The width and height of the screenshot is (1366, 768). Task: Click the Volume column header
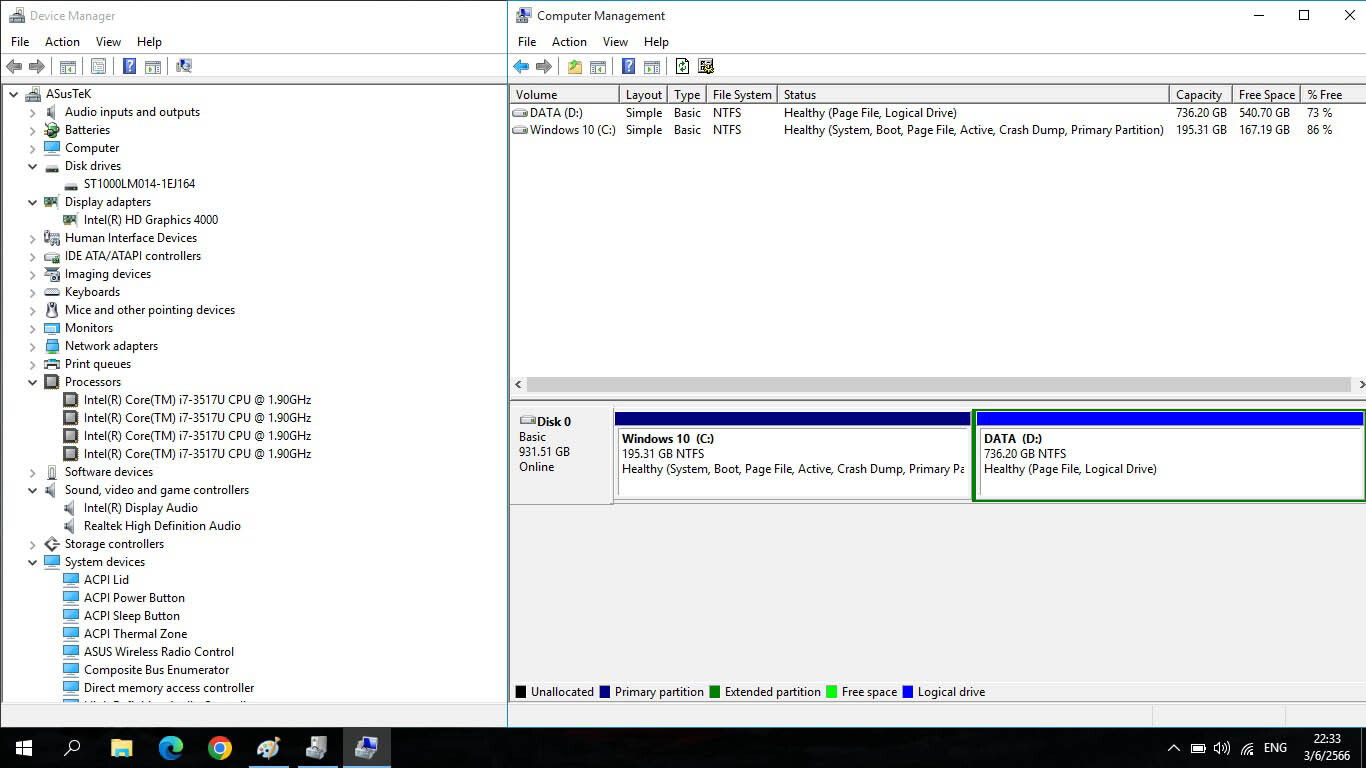tap(564, 95)
